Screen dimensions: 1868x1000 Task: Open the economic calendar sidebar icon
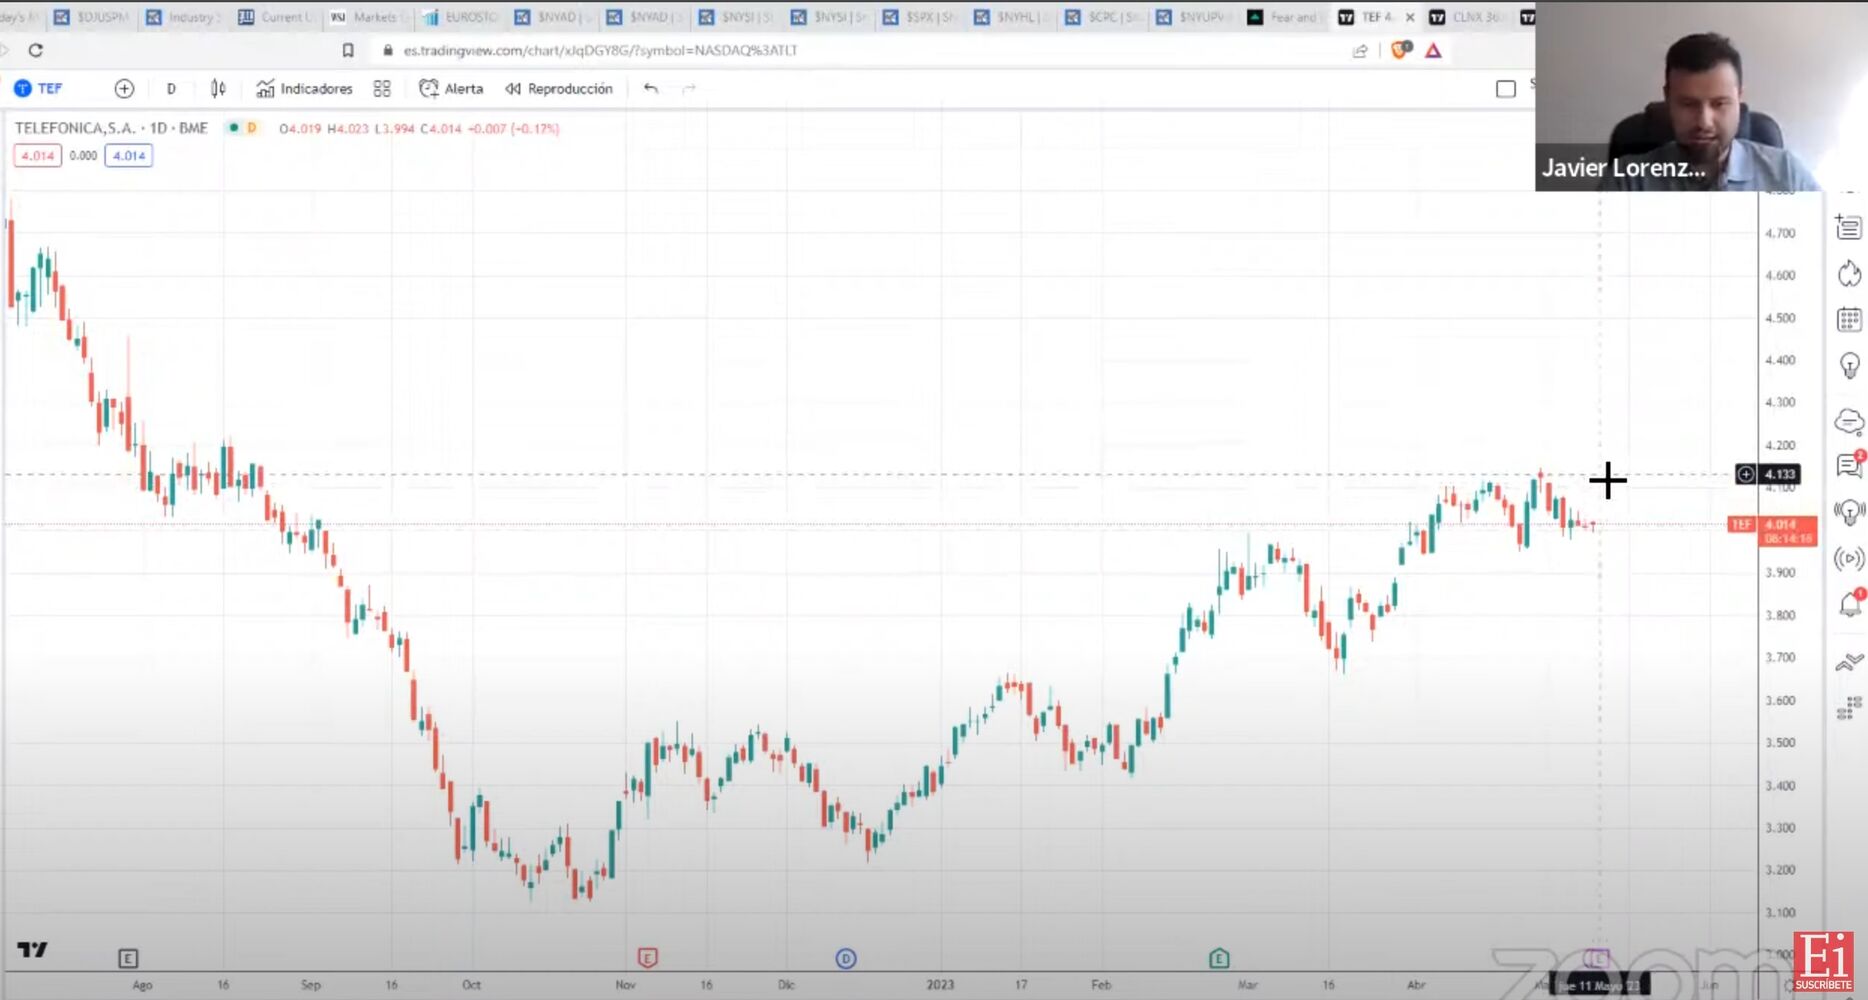coord(1849,320)
